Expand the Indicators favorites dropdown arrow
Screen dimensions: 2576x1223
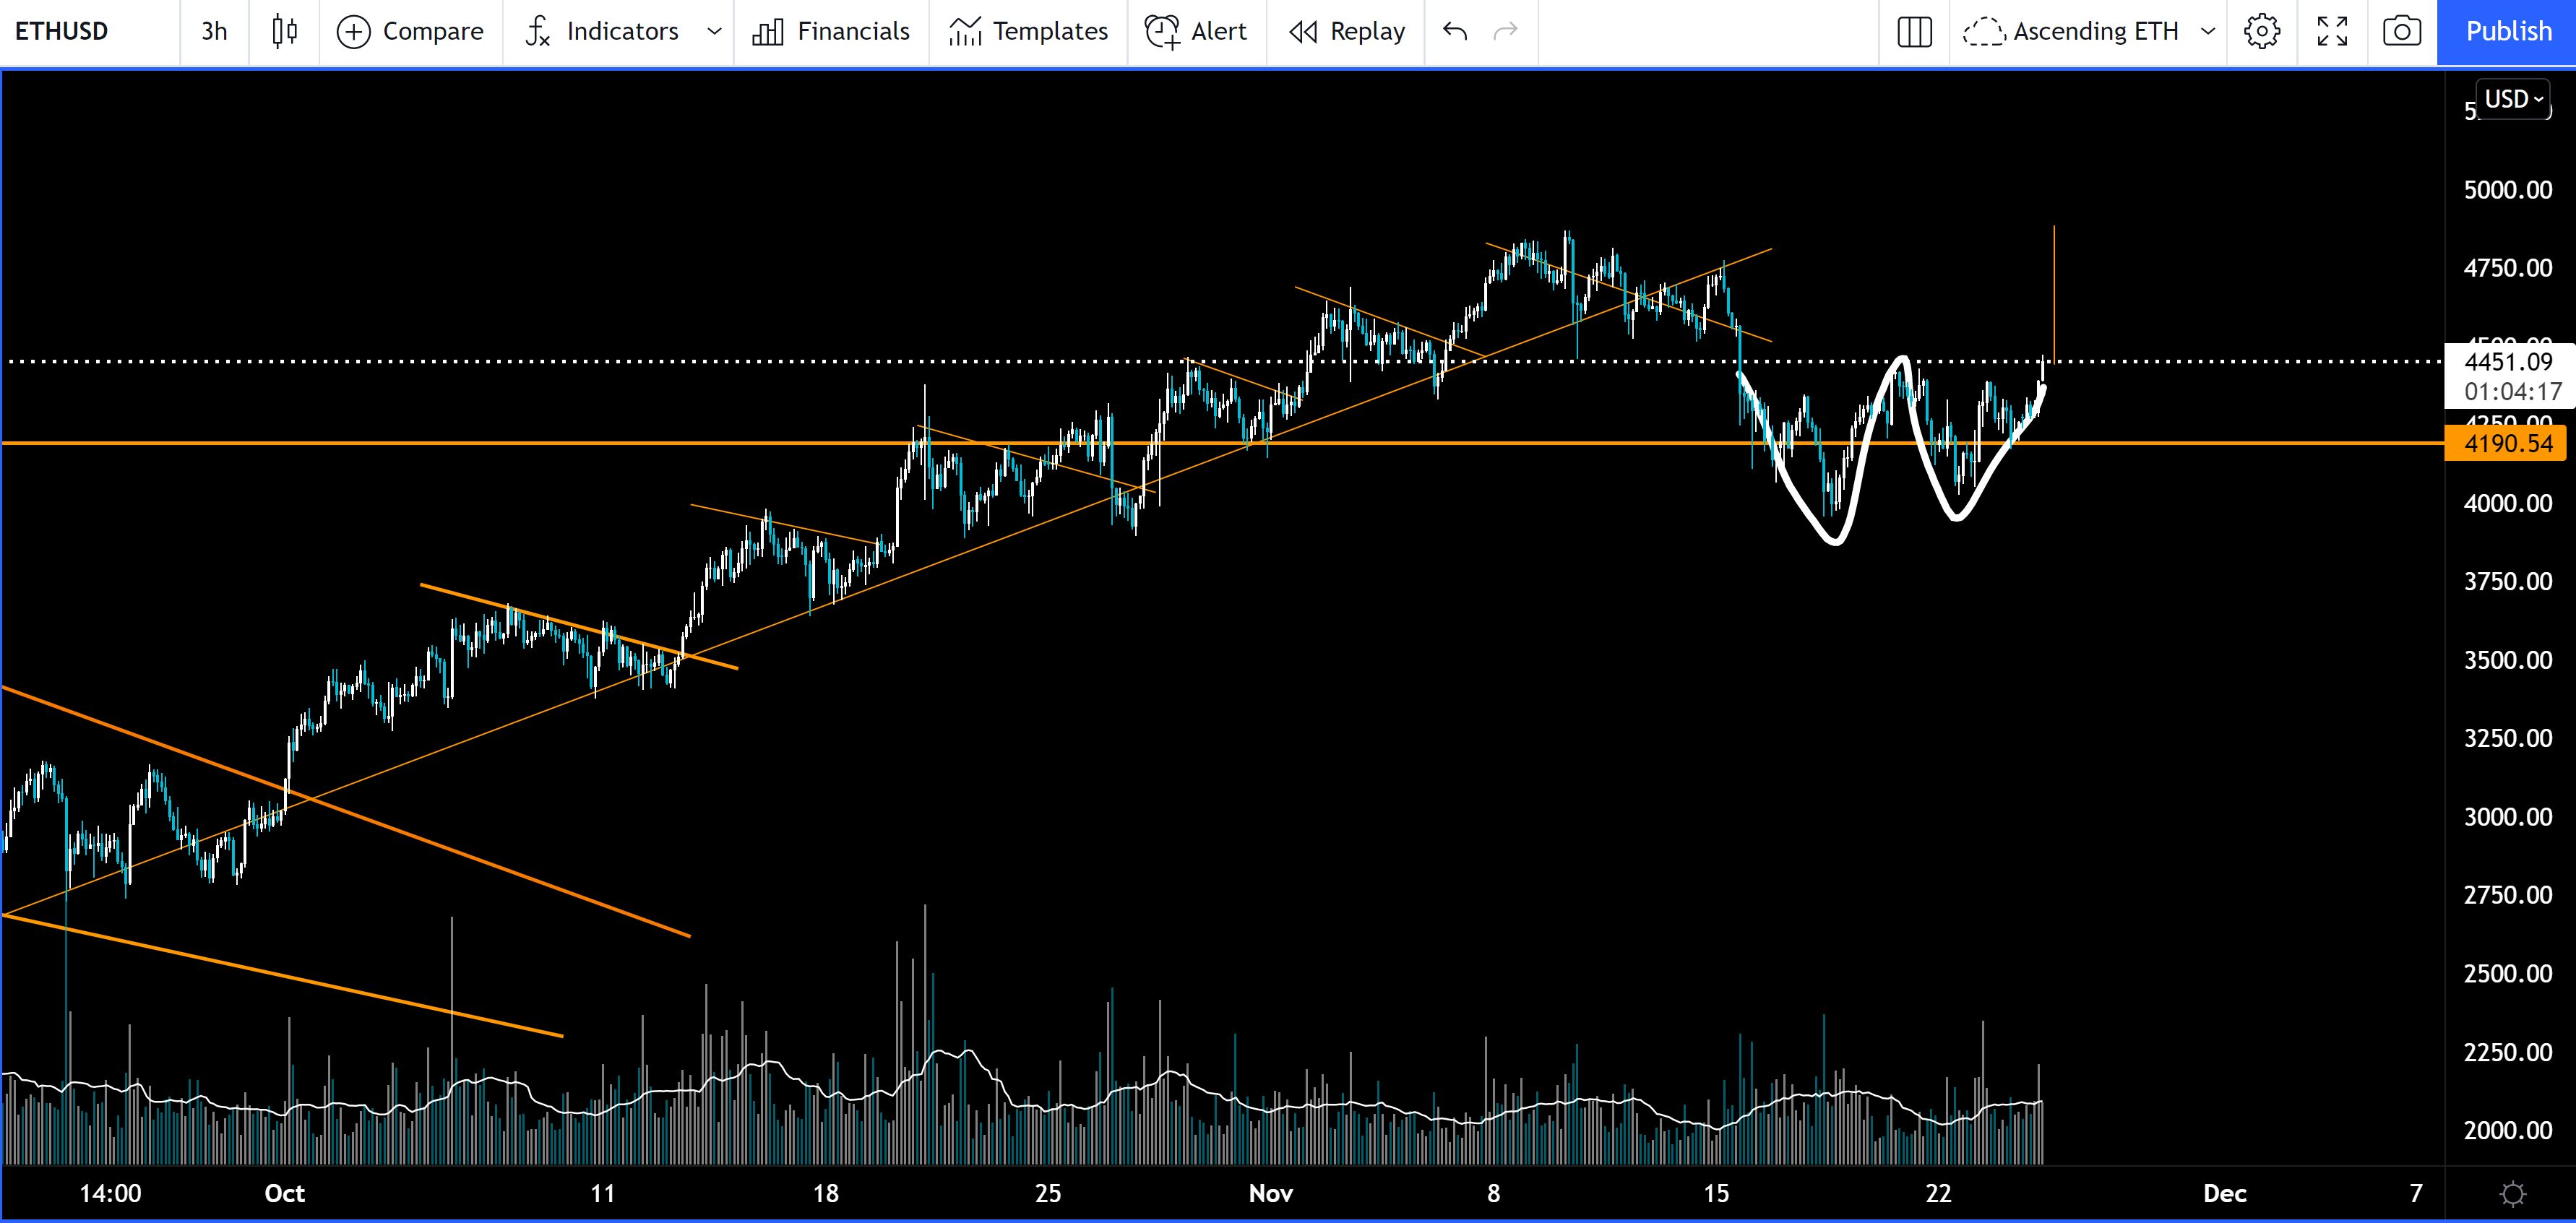pos(714,32)
